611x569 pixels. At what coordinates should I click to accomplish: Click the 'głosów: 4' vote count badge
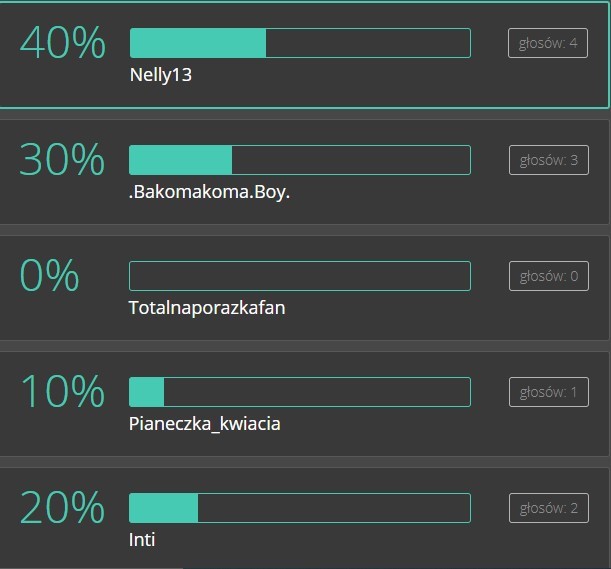(548, 43)
